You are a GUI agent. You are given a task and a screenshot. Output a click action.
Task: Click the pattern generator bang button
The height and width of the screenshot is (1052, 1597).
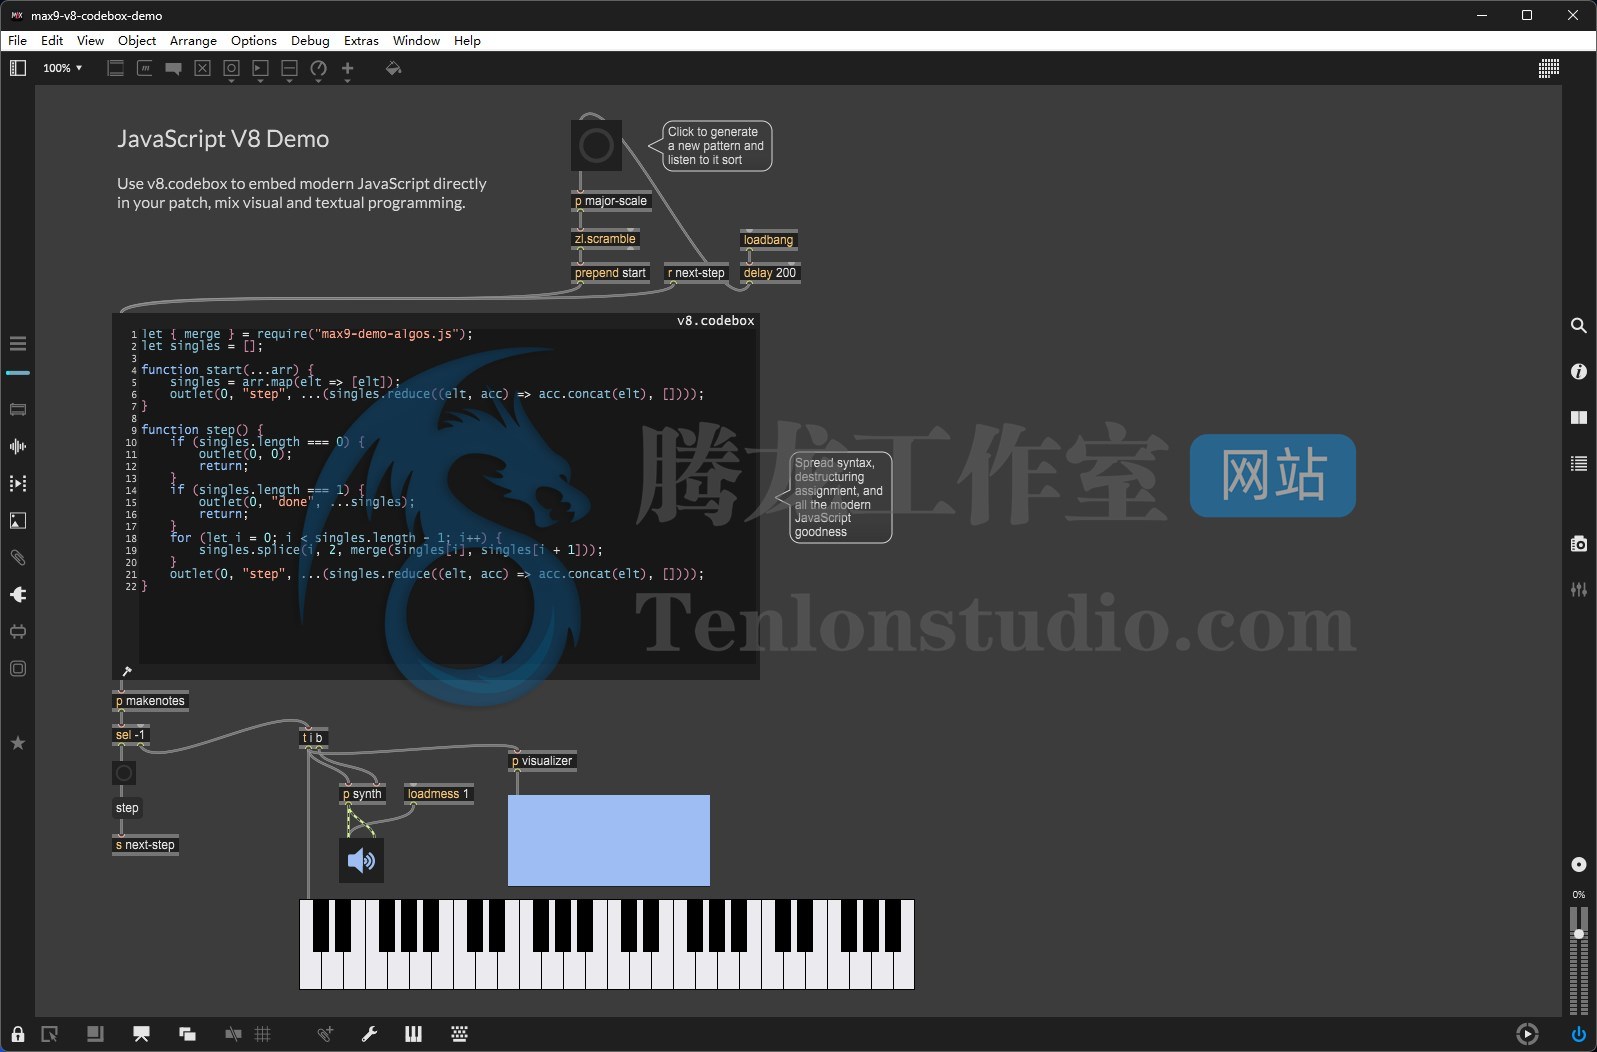coord(596,146)
